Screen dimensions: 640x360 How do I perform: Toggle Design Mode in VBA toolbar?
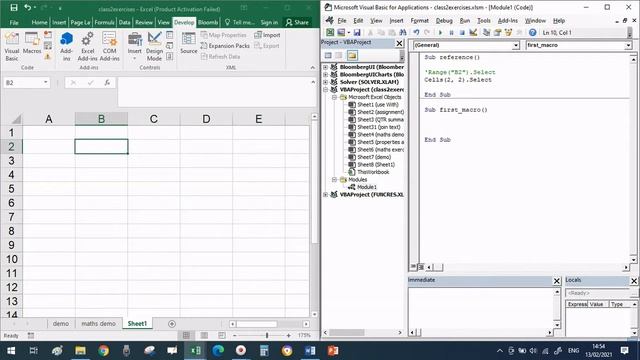click(x=473, y=33)
